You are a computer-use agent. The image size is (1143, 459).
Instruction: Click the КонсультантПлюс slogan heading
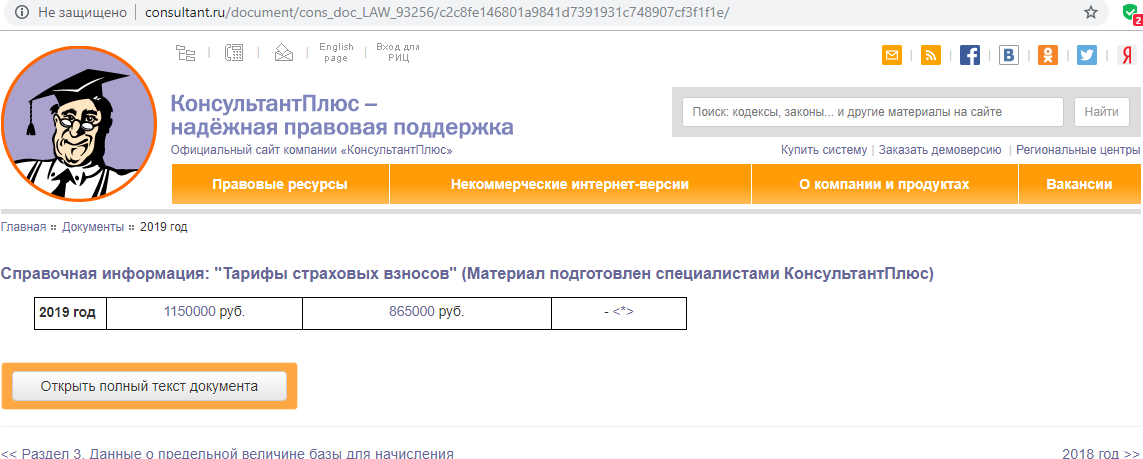342,115
